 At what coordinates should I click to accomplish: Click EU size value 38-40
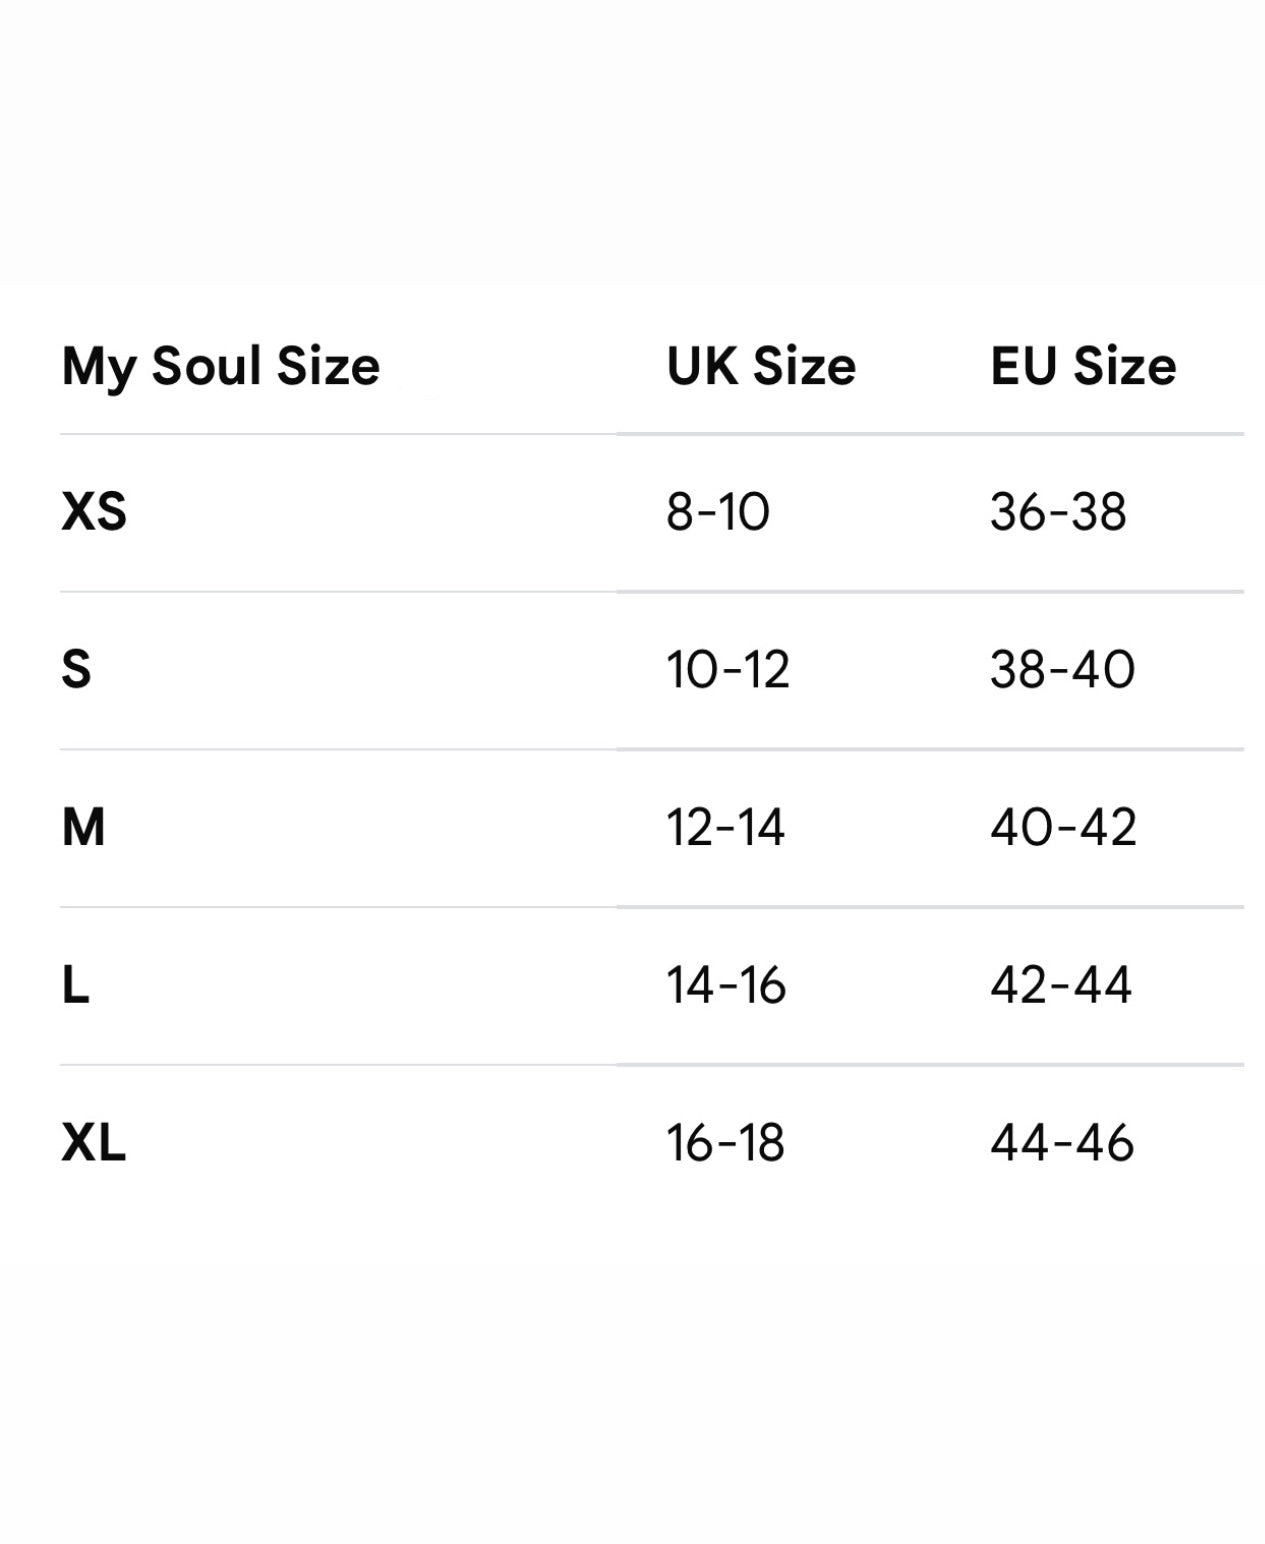click(x=1062, y=669)
